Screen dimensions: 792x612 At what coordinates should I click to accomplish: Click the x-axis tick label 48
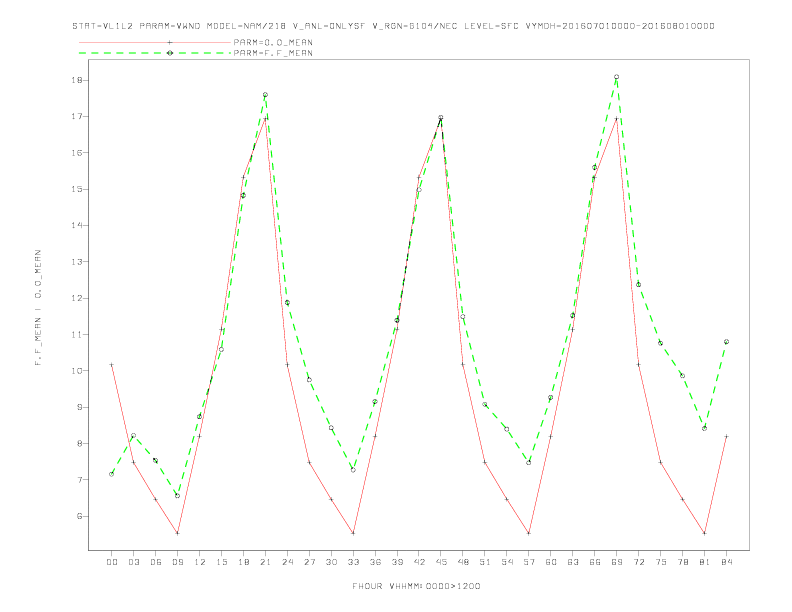tap(463, 562)
